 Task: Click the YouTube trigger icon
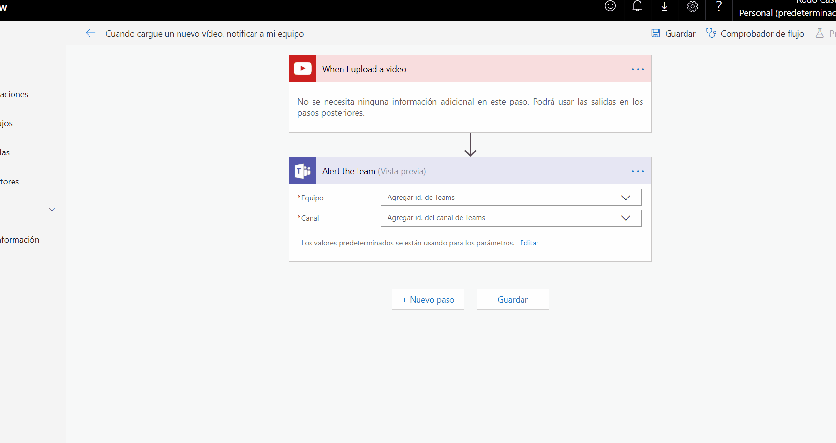(x=302, y=69)
